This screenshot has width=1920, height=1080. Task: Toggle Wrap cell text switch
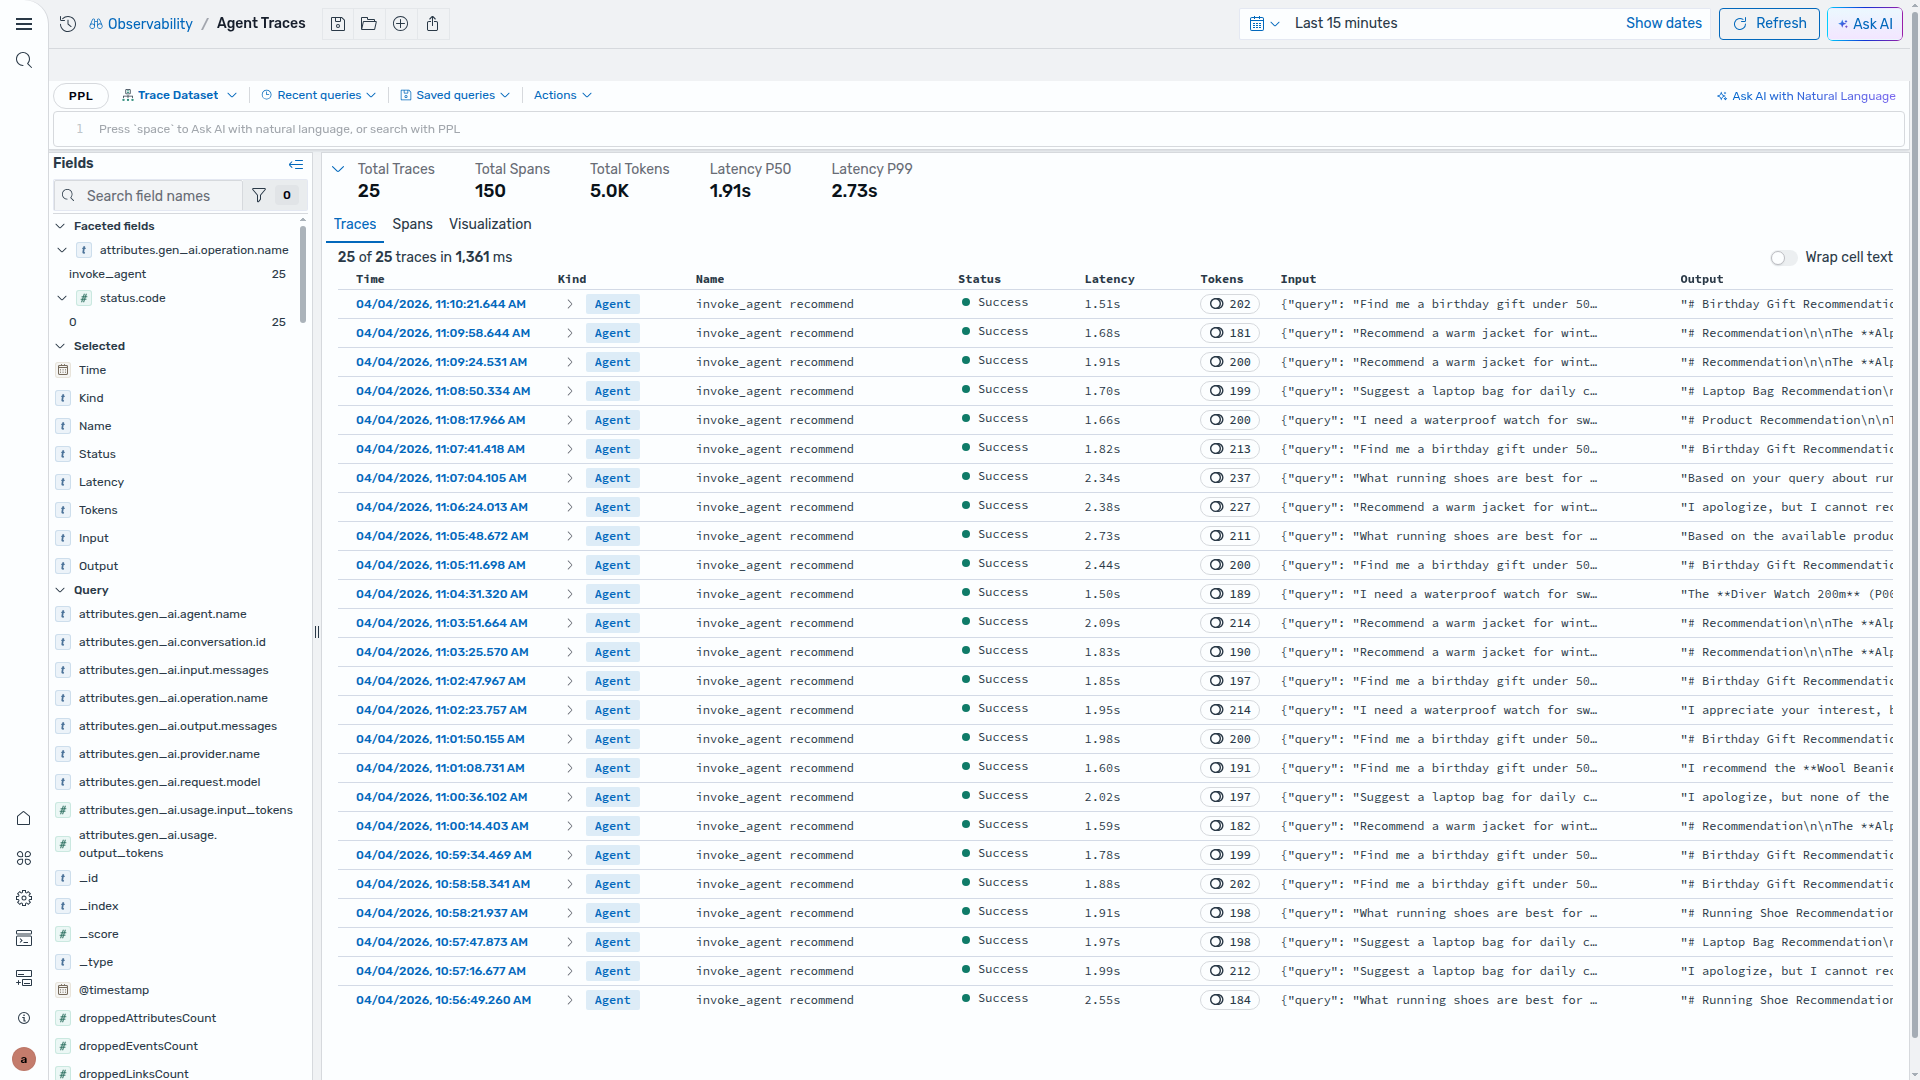coord(1783,258)
